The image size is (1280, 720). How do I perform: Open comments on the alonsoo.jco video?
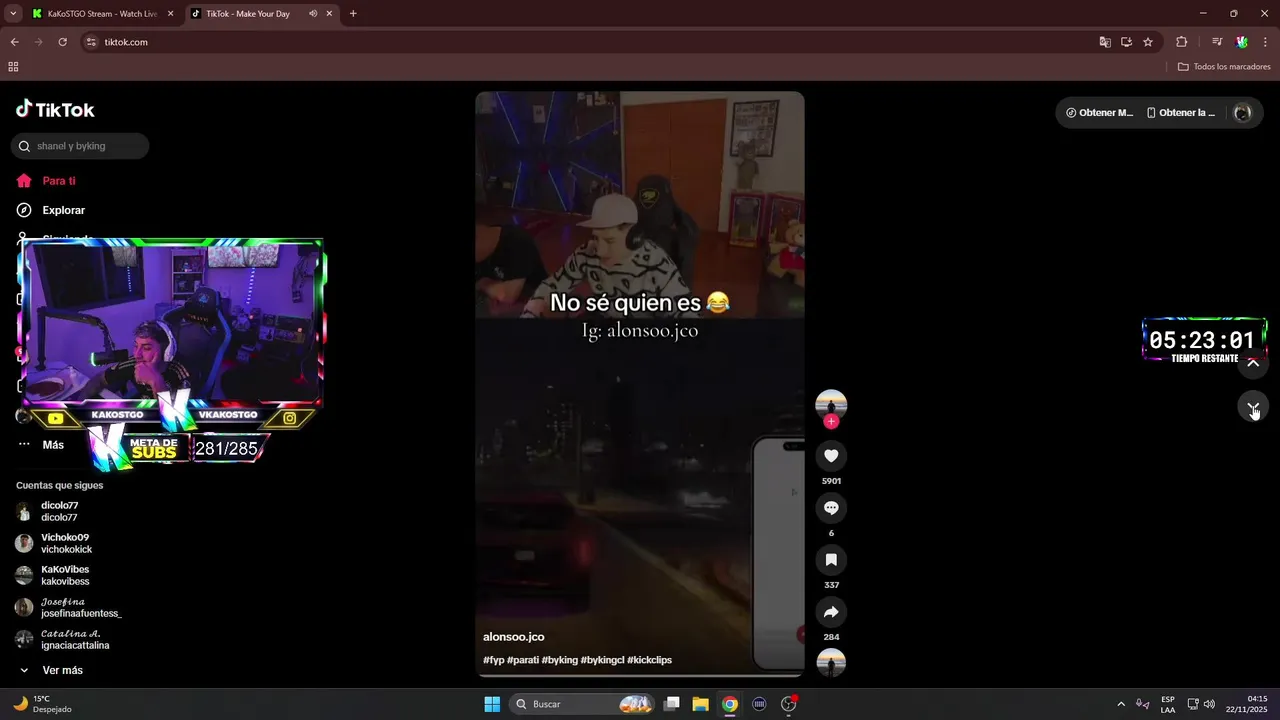tap(831, 508)
